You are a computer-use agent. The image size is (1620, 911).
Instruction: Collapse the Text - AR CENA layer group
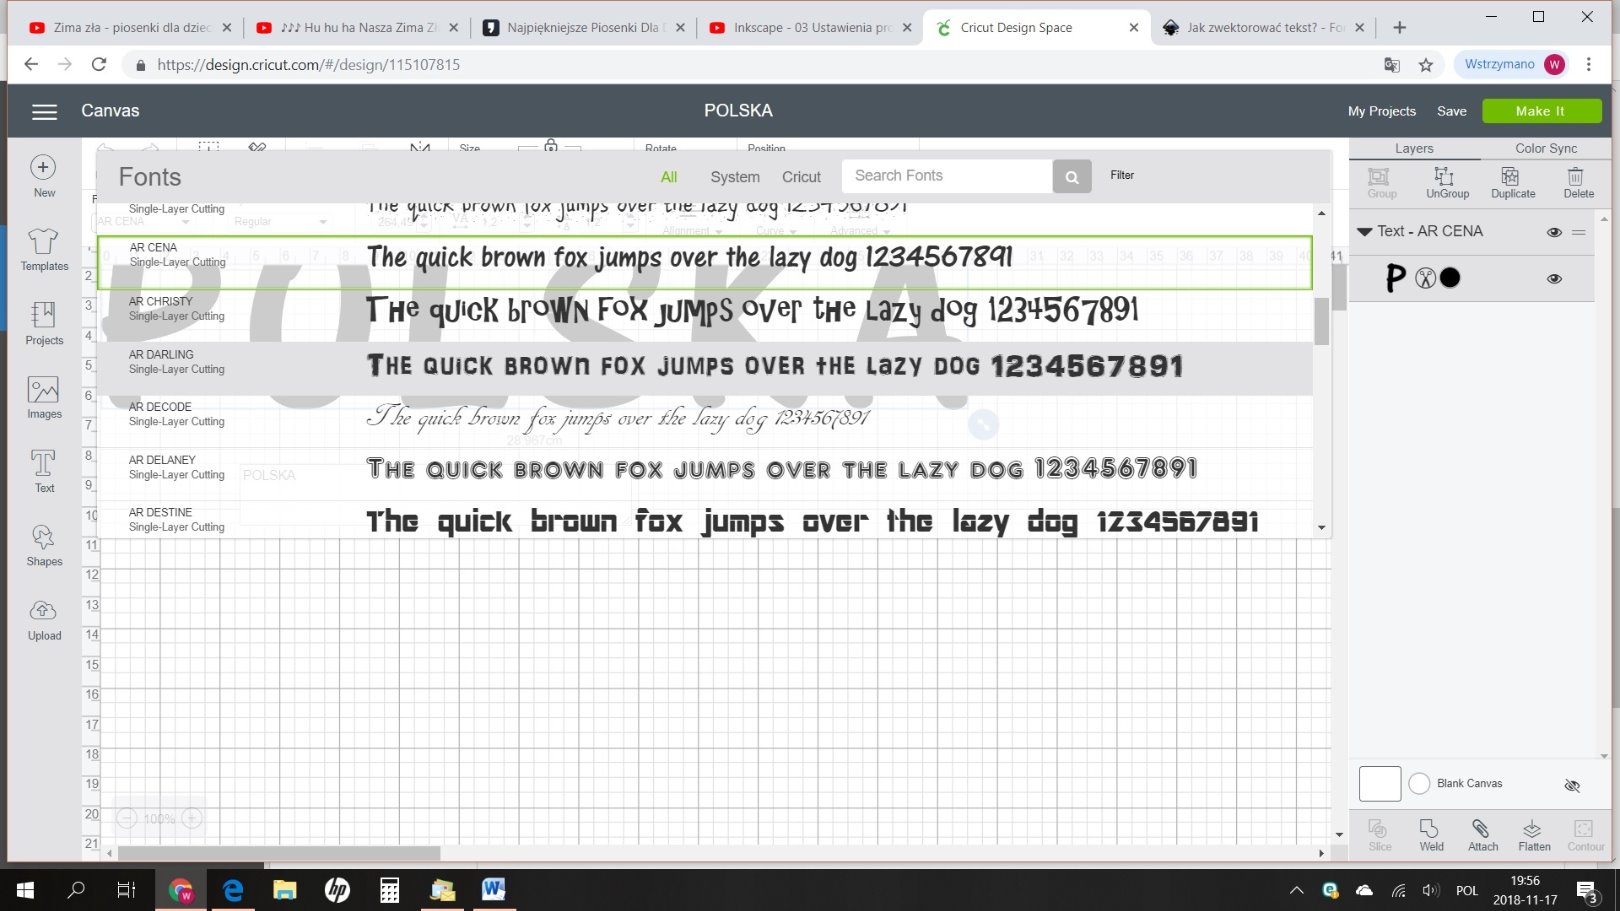[x=1364, y=231]
